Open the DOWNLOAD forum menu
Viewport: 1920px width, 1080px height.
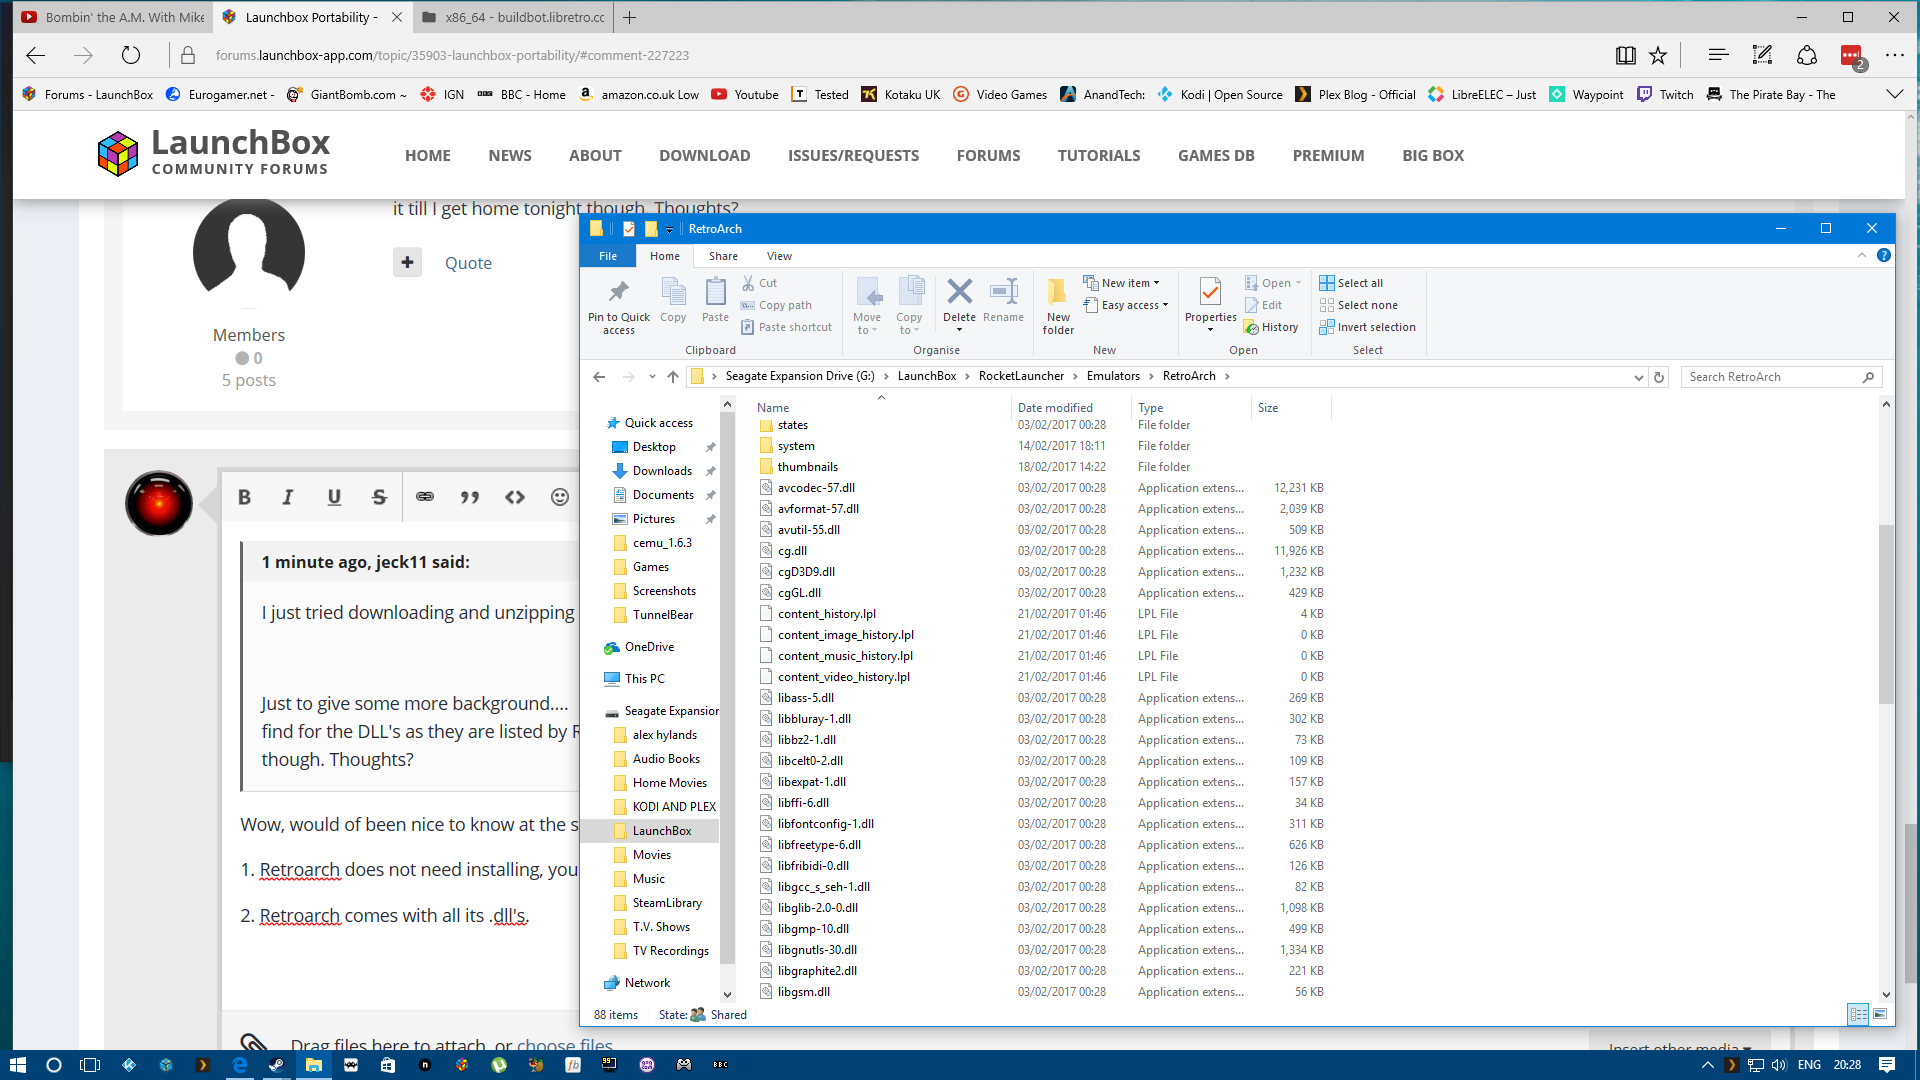click(704, 156)
